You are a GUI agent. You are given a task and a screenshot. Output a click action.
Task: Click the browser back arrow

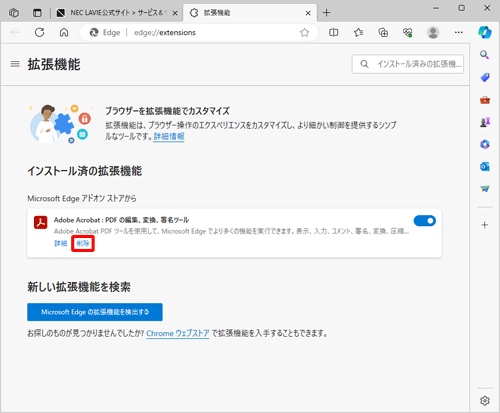15,32
